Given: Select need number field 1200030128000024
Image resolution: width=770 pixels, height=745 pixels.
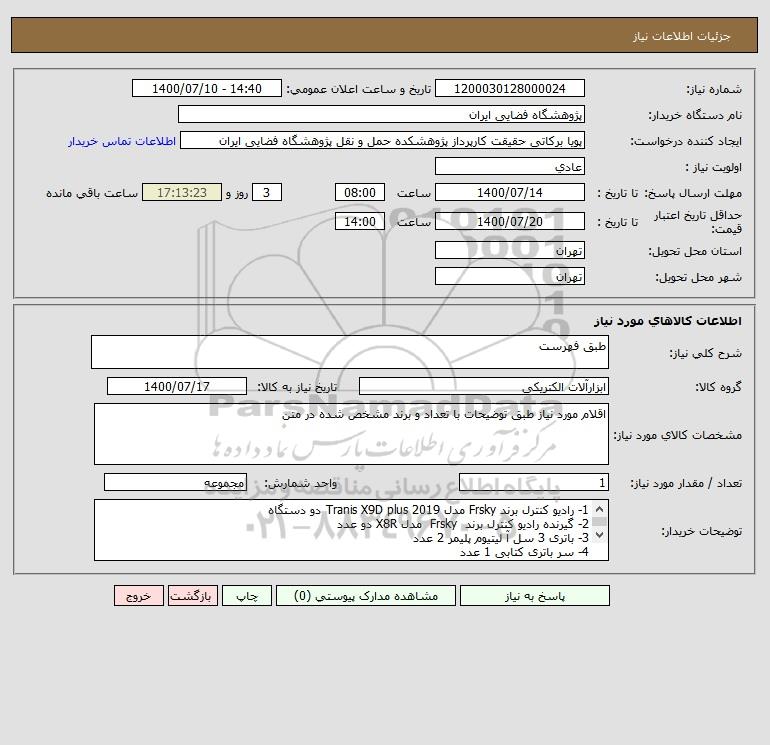Looking at the screenshot, I should click(x=510, y=88).
